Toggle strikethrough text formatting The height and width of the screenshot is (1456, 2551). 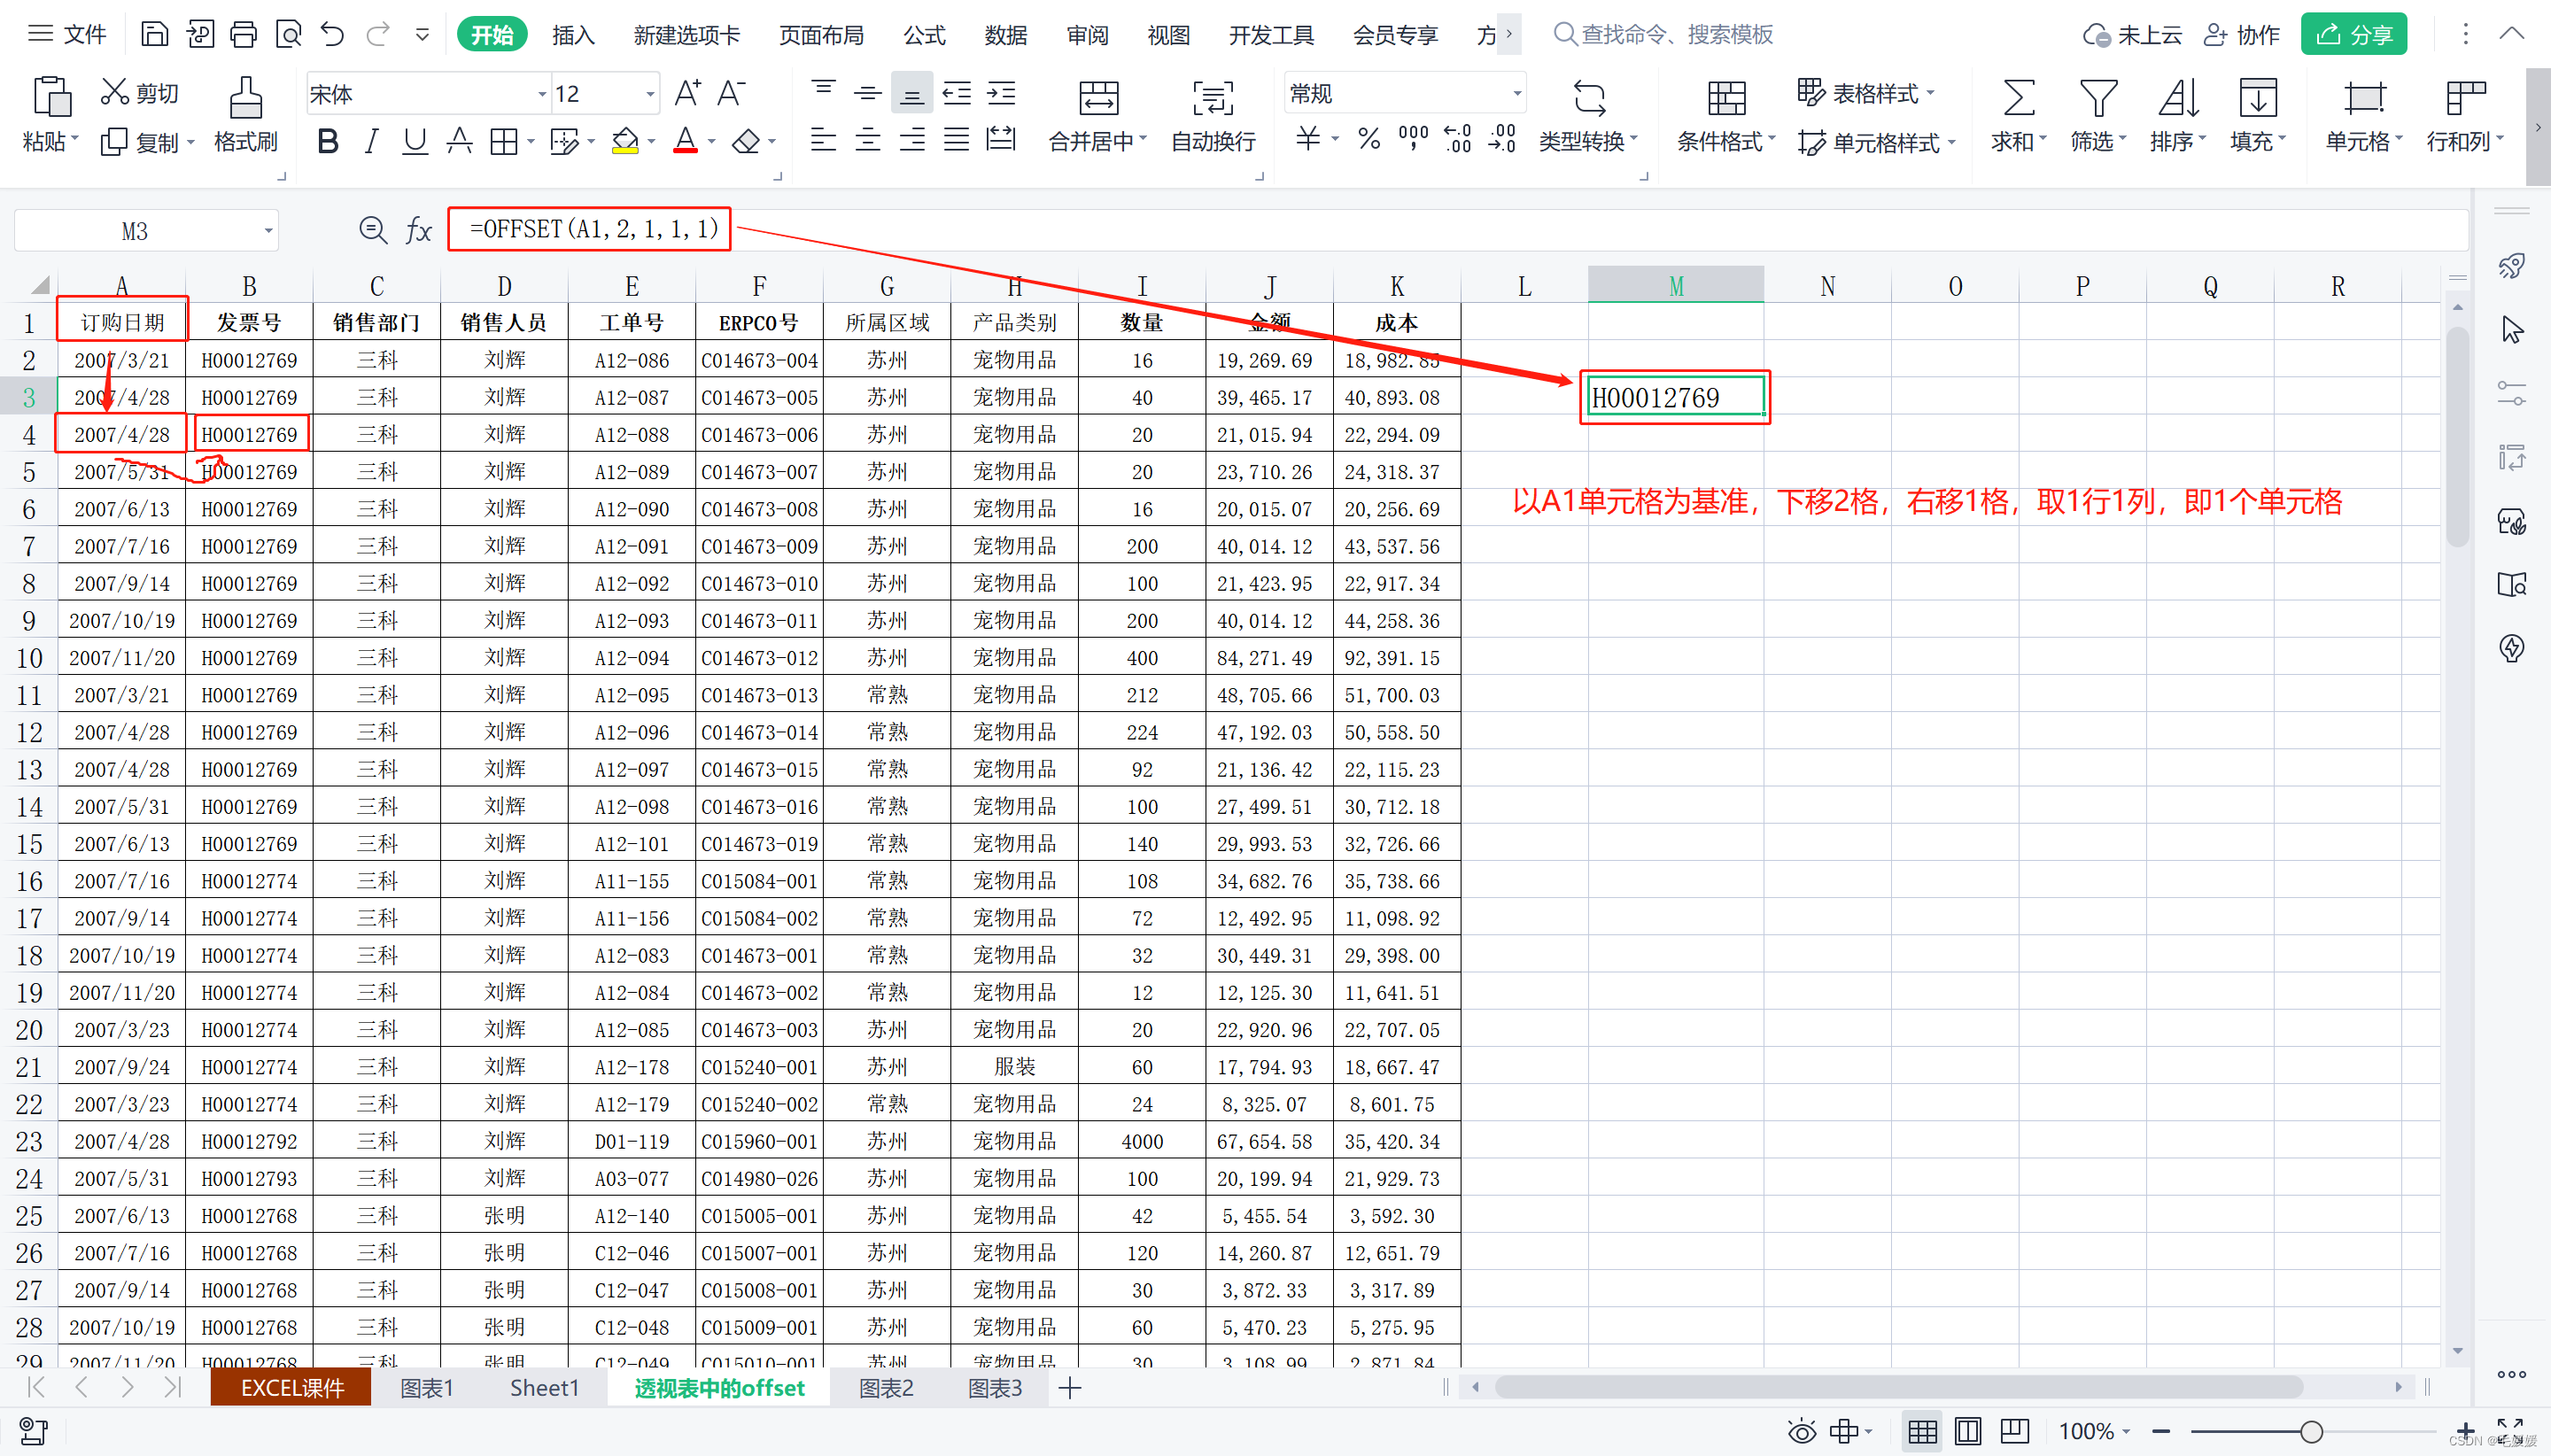point(459,141)
